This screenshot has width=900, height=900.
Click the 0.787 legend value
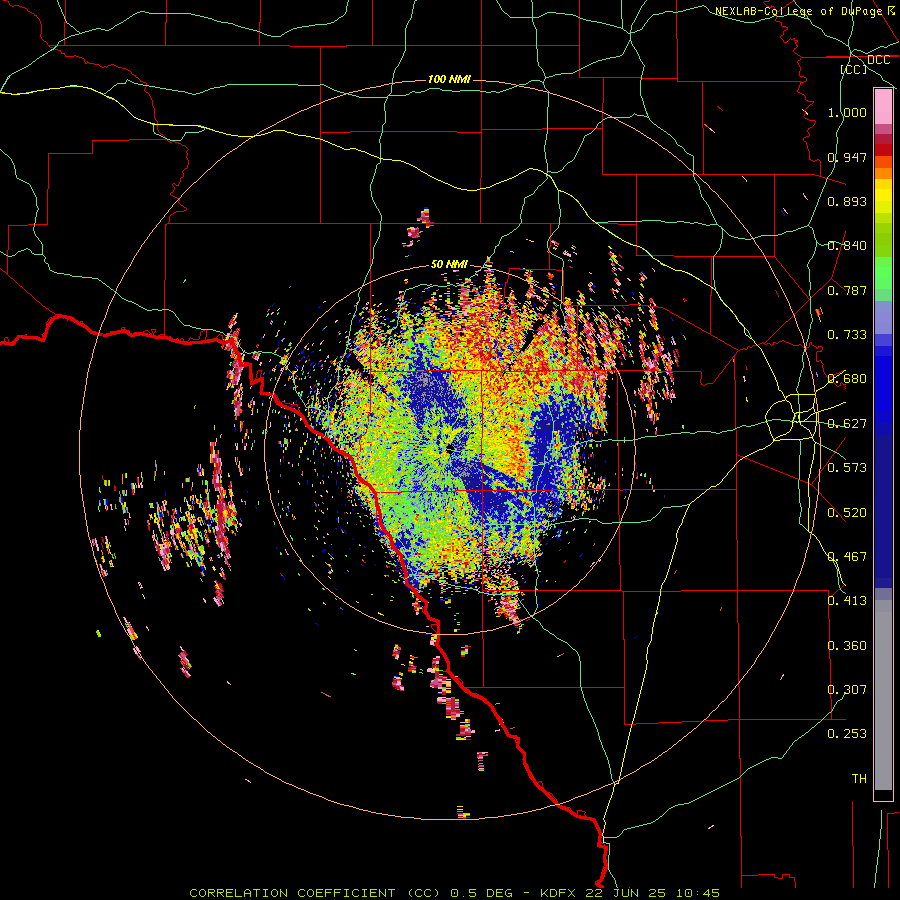(x=847, y=290)
